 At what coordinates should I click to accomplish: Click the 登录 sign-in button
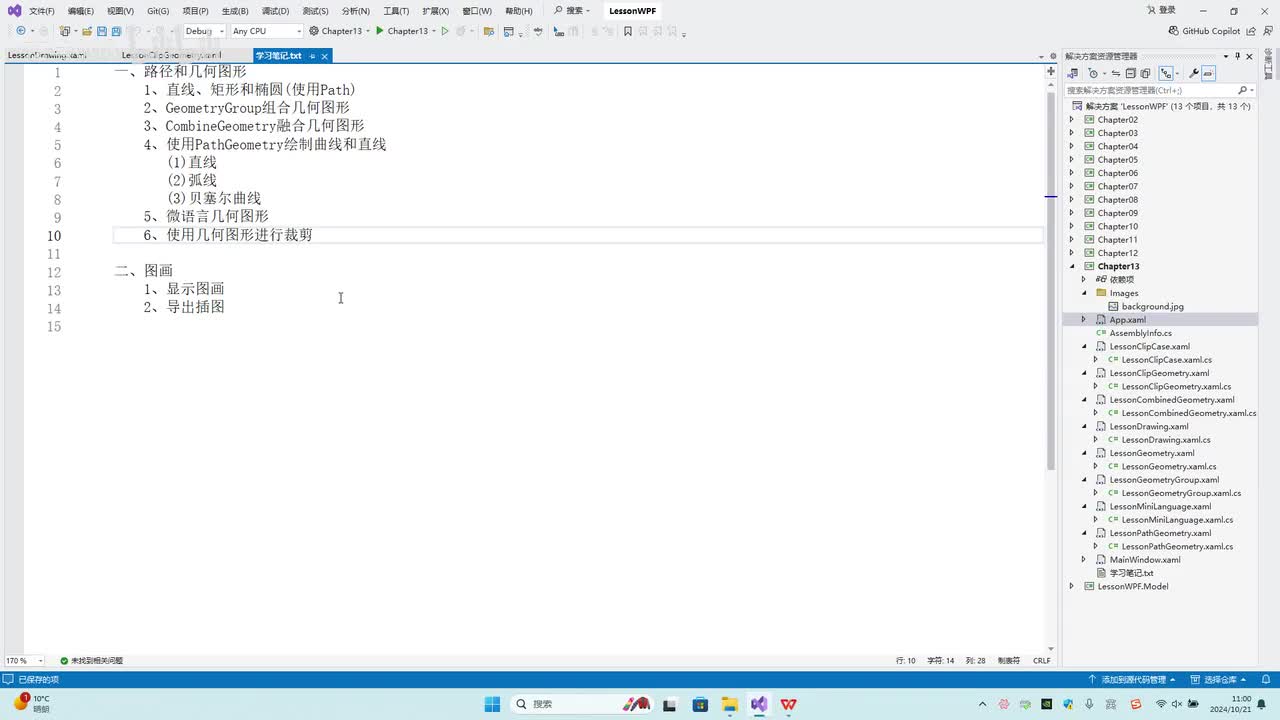tap(1160, 10)
